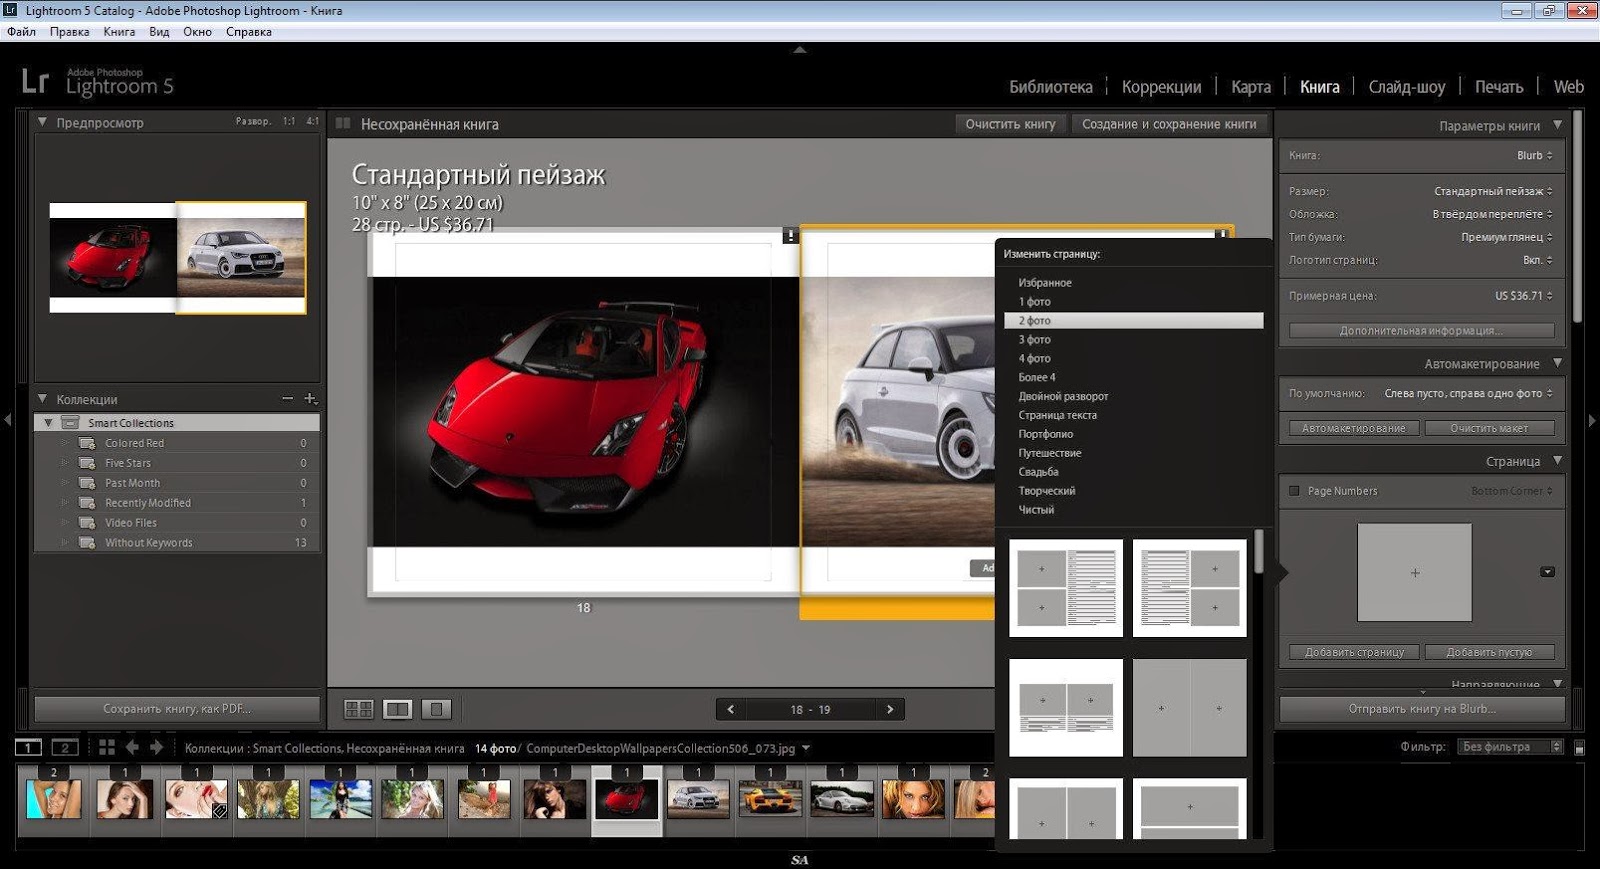
Task: Collapse Автомакетирование panel
Action: [x=1557, y=363]
